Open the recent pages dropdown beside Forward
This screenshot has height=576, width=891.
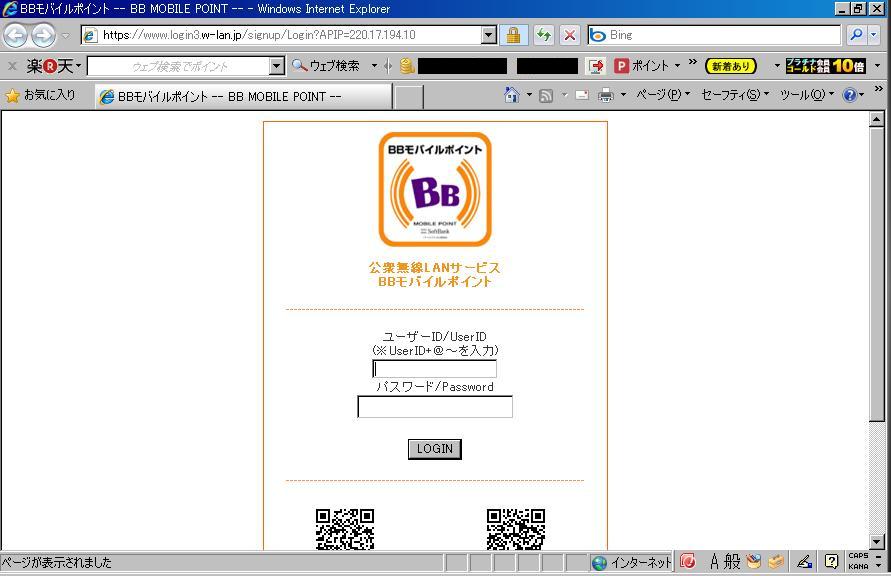[x=65, y=35]
